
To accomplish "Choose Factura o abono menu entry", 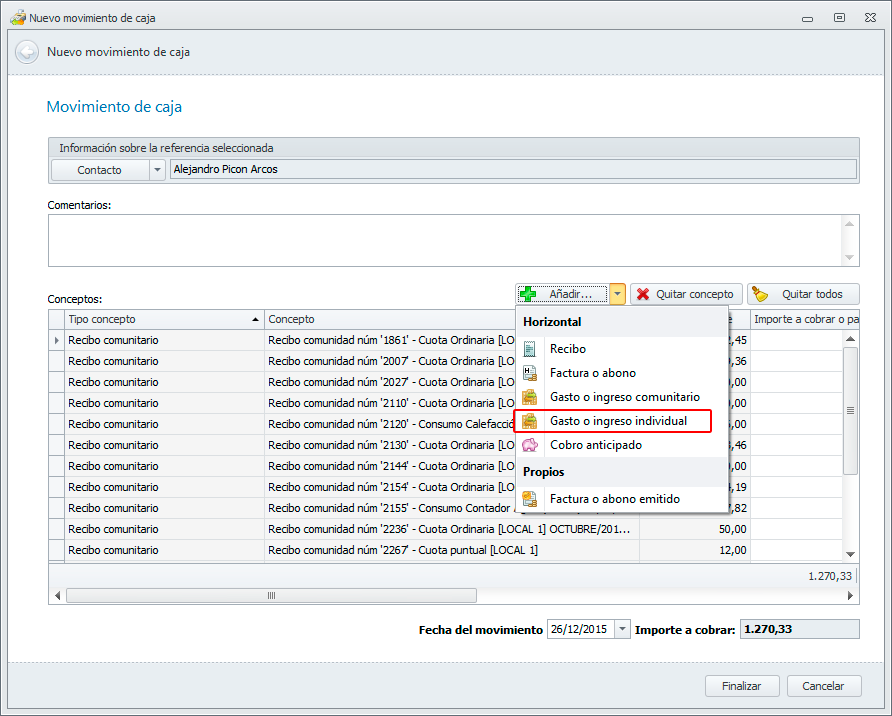I will point(621,373).
